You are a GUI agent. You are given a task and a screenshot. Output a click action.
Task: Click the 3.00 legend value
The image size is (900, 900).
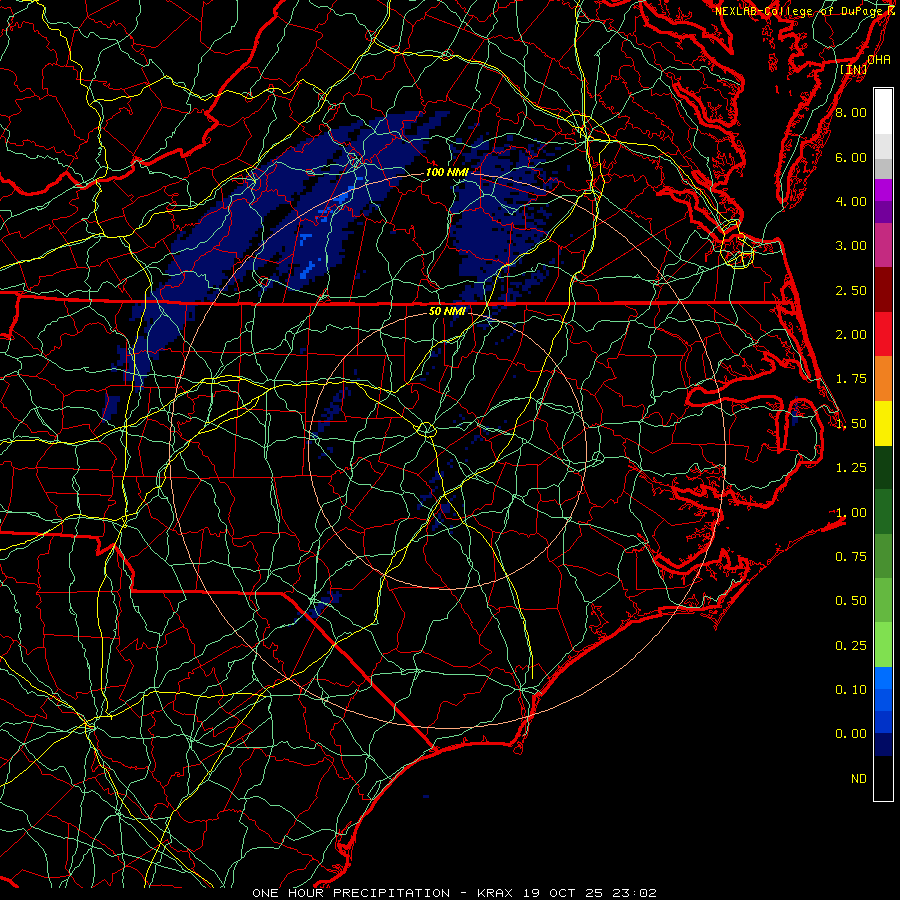pos(851,246)
